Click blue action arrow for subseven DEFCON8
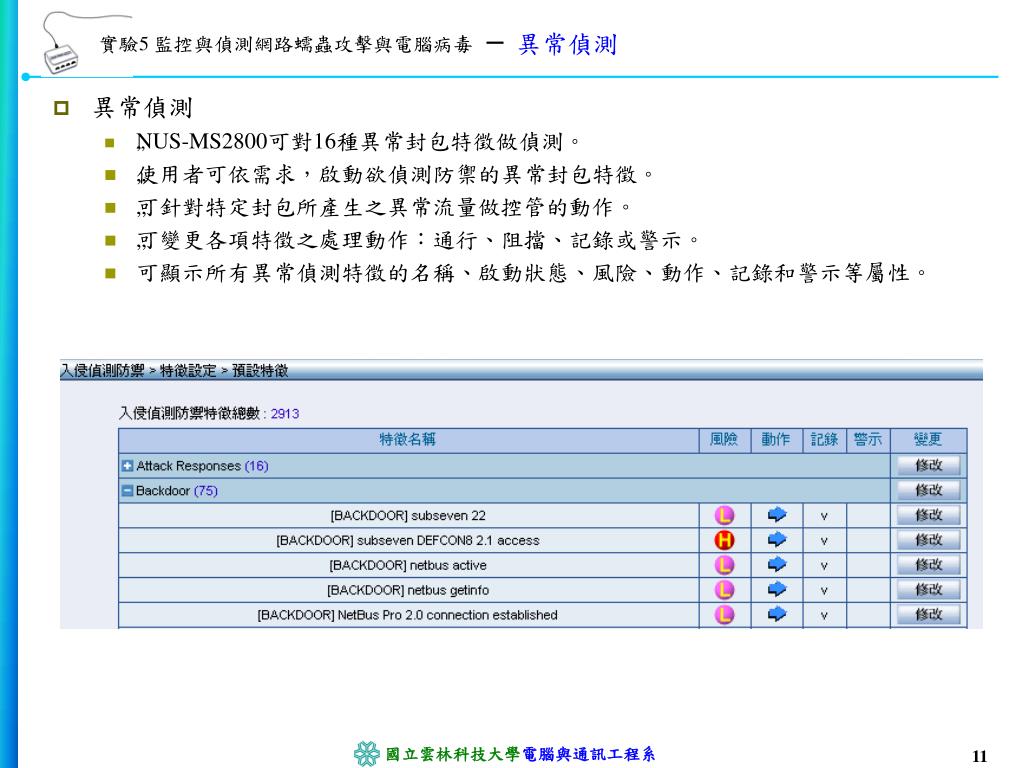This screenshot has width=1024, height=768. [x=776, y=539]
